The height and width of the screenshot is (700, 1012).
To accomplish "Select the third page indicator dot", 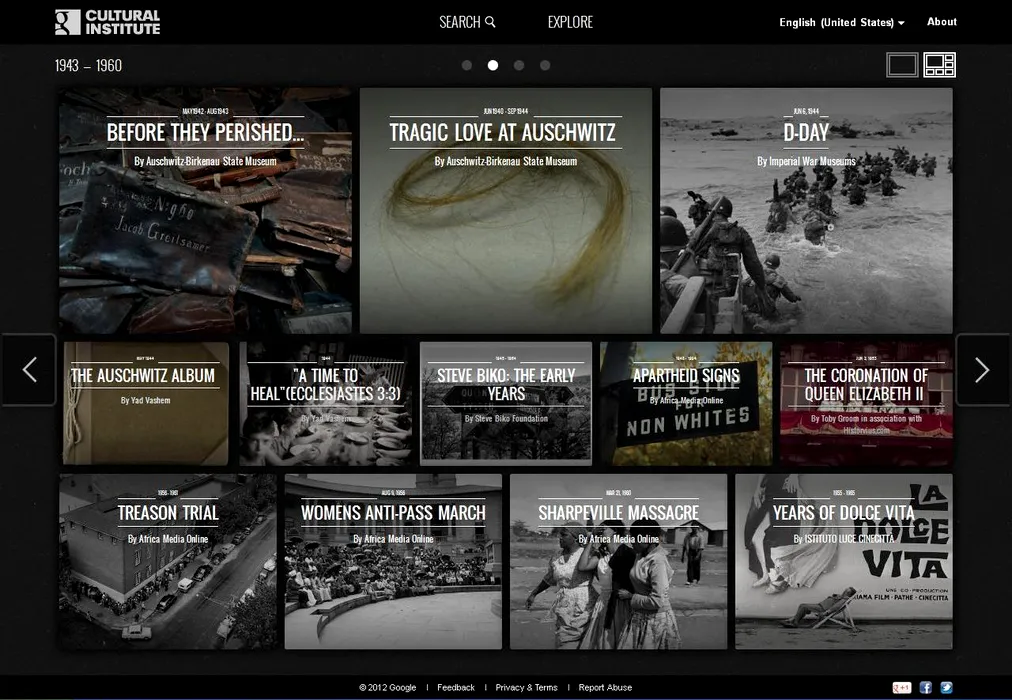I will [x=519, y=66].
